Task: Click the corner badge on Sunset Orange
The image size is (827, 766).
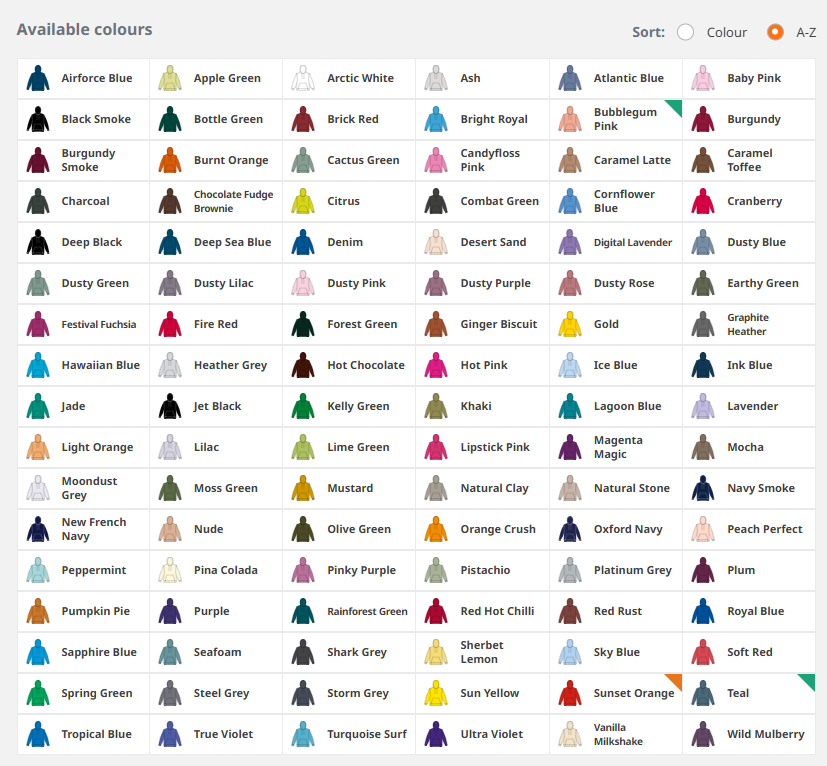Action: click(674, 679)
